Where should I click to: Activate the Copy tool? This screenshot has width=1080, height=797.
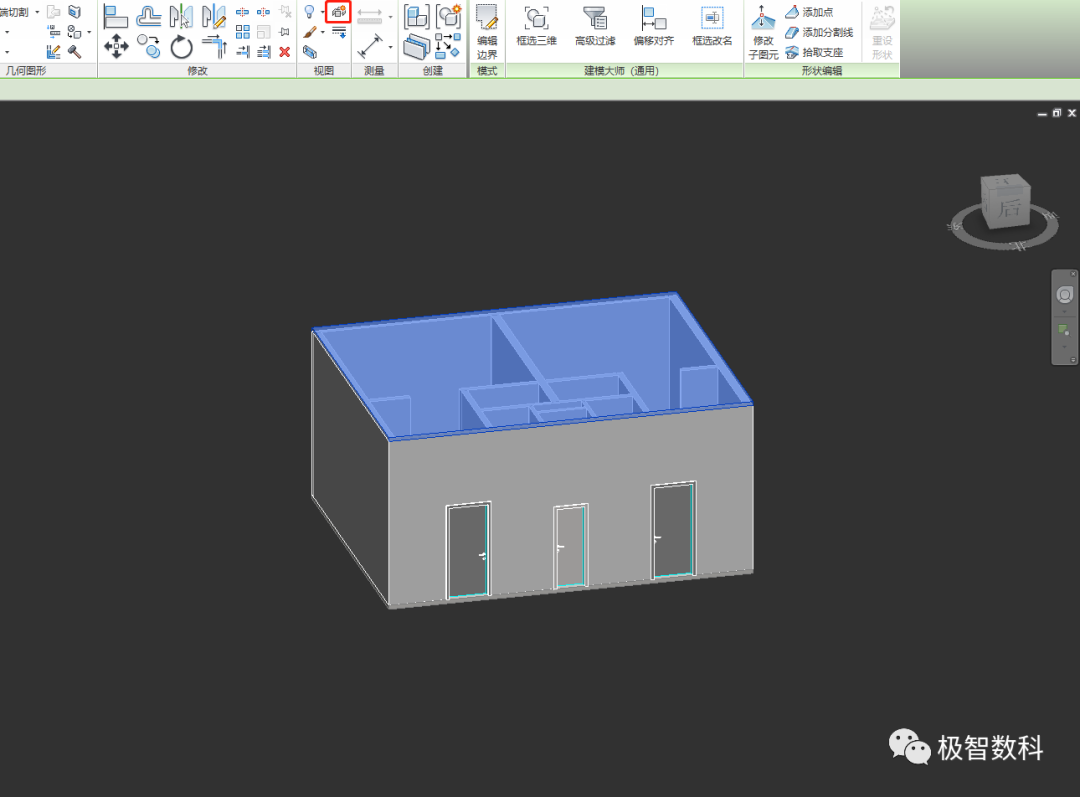[149, 47]
